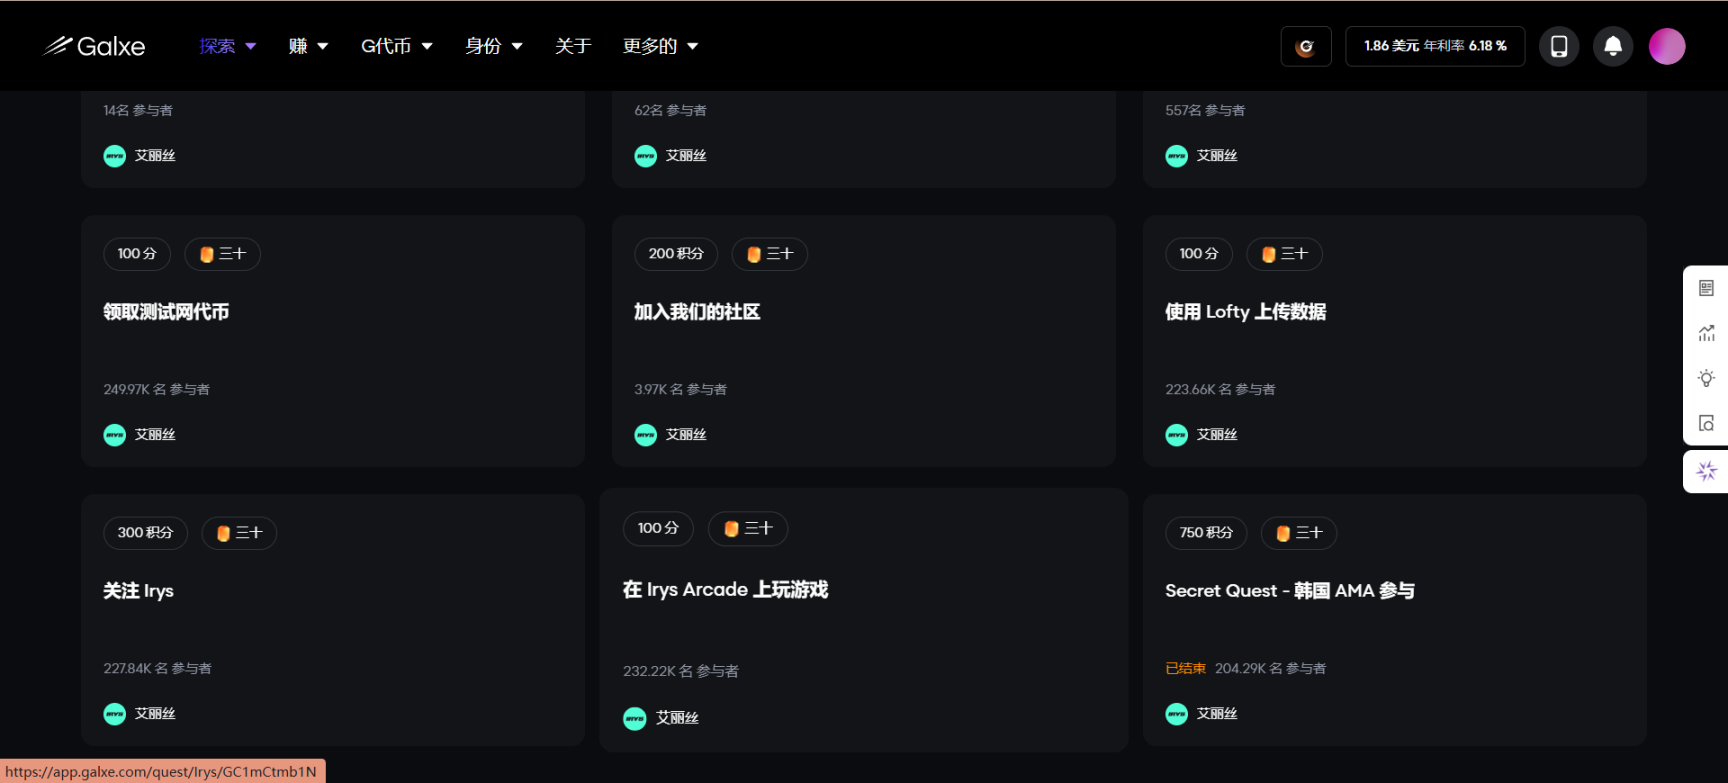This screenshot has height=783, width=1728.
Task: Open the 关于 menu item
Action: click(573, 46)
